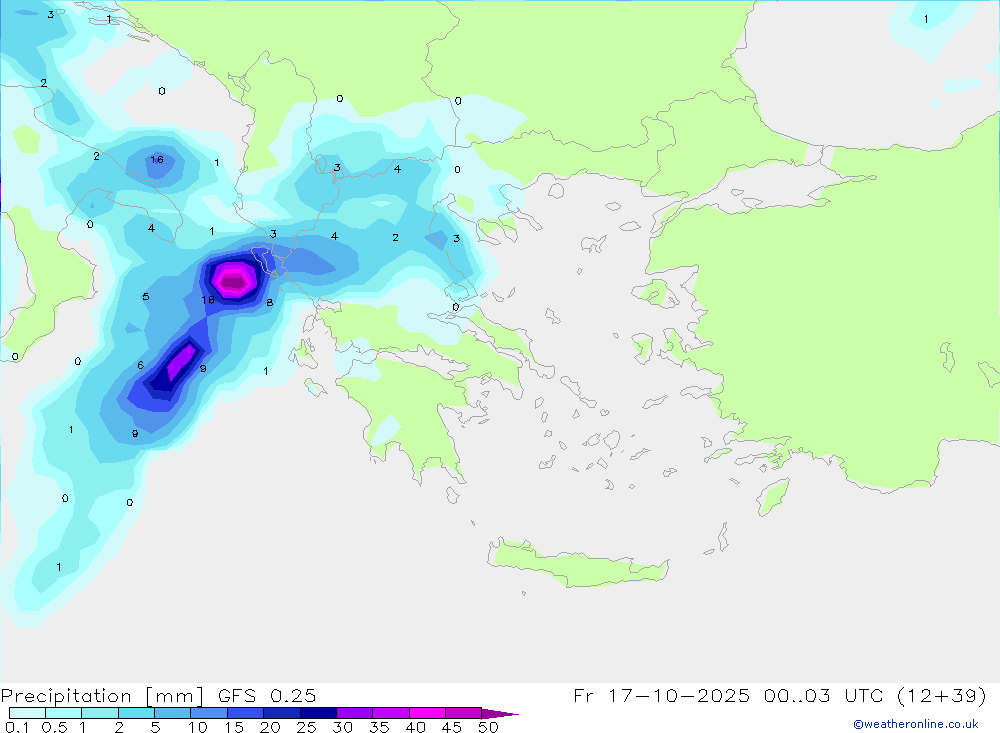The width and height of the screenshot is (1000, 733).
Task: Select the 30–35 mm violet legend swatch
Action: [354, 713]
